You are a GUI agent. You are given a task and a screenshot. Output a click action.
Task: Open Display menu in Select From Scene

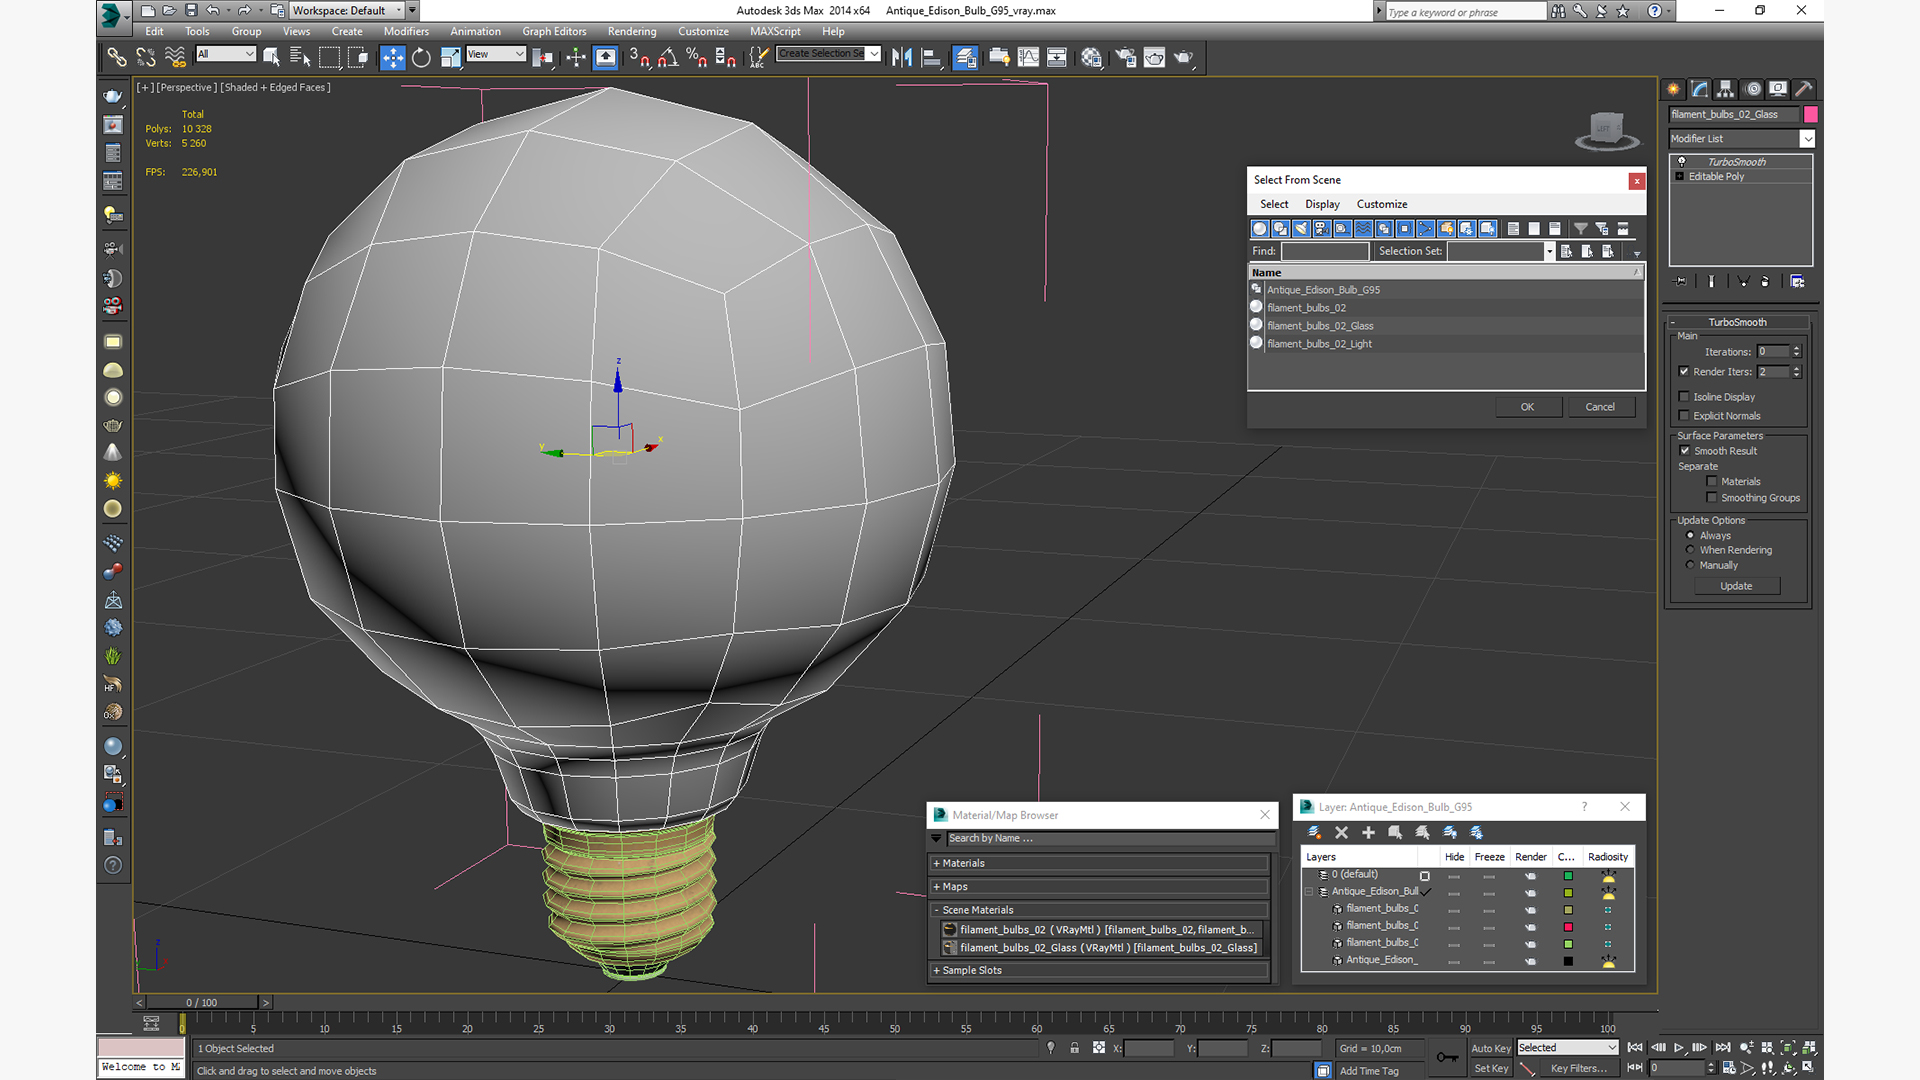point(1322,204)
